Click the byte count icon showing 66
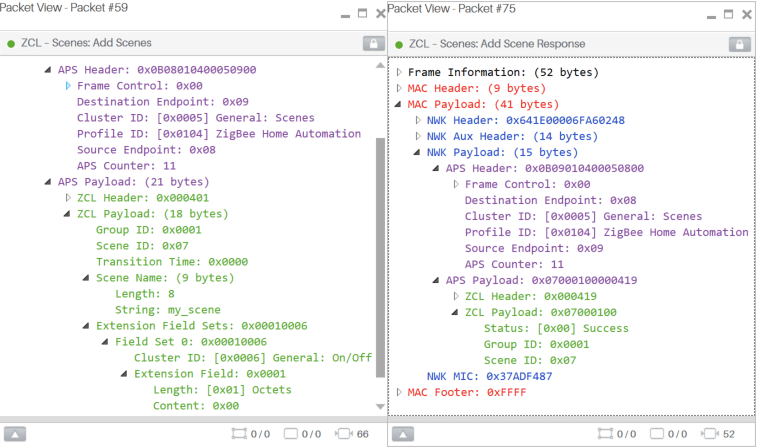The width and height of the screenshot is (757, 448). point(344,434)
